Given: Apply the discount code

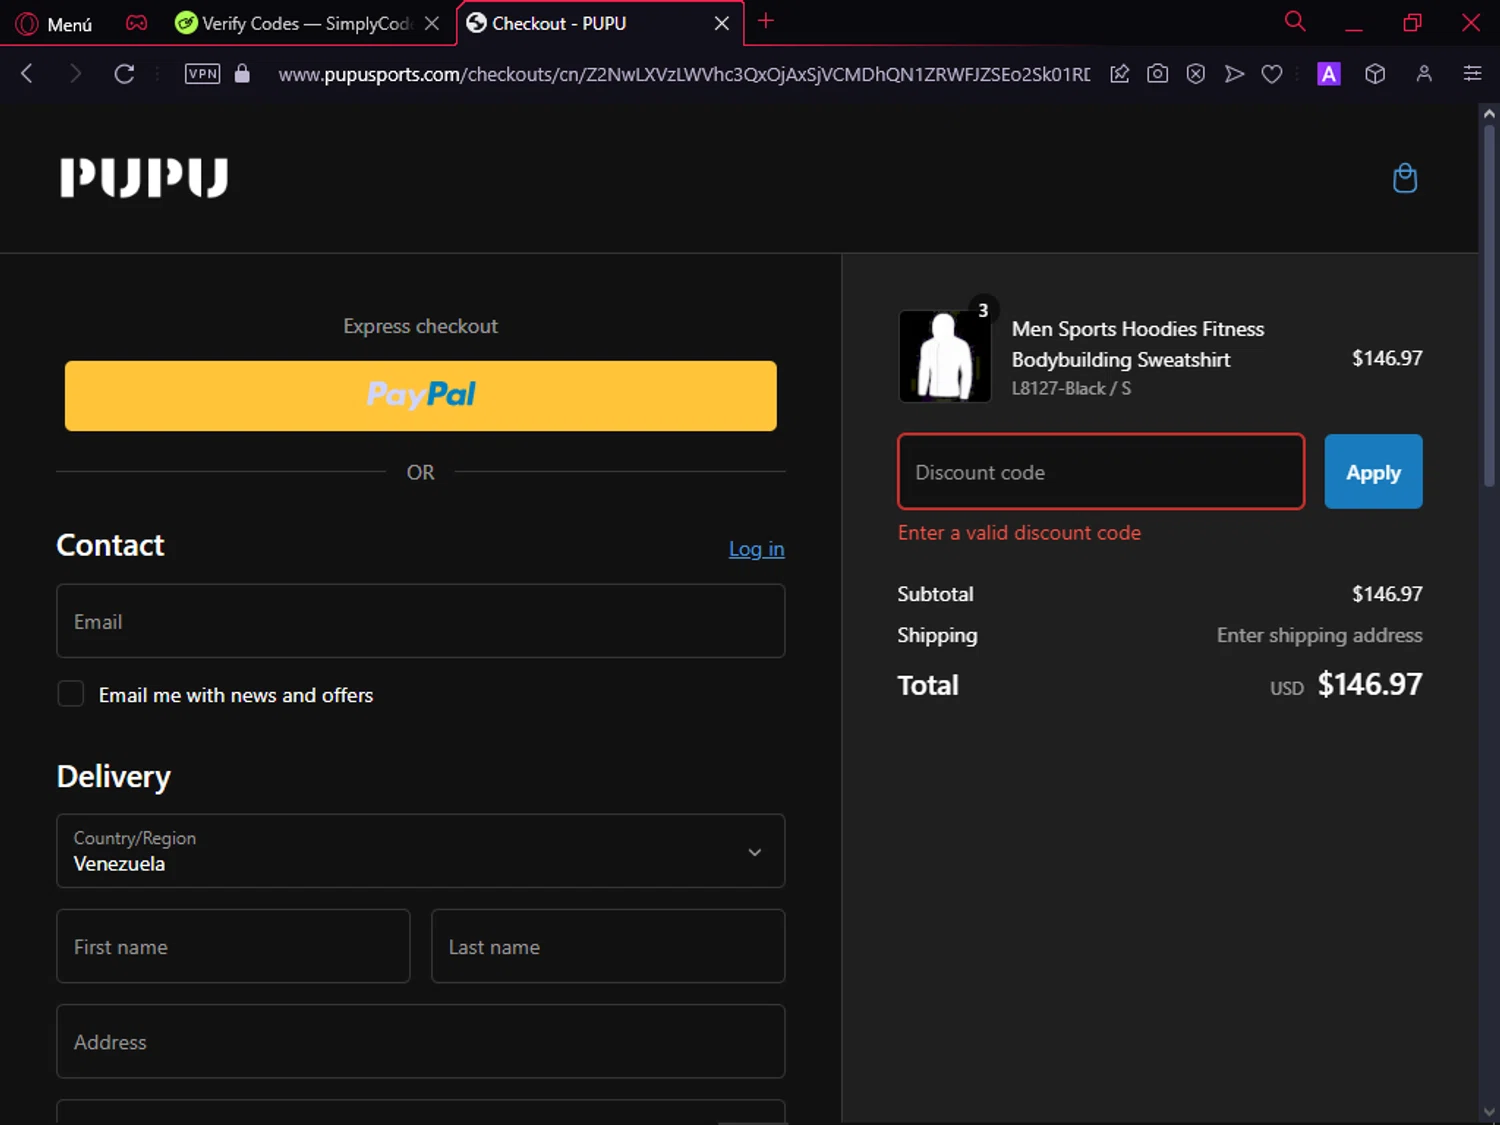Looking at the screenshot, I should pos(1373,471).
